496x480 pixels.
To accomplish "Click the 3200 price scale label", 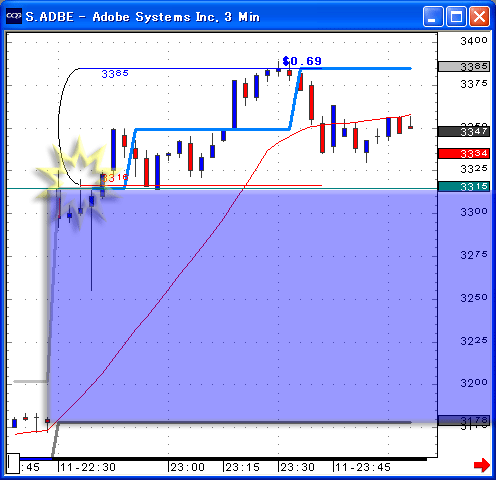I will pos(474,383).
